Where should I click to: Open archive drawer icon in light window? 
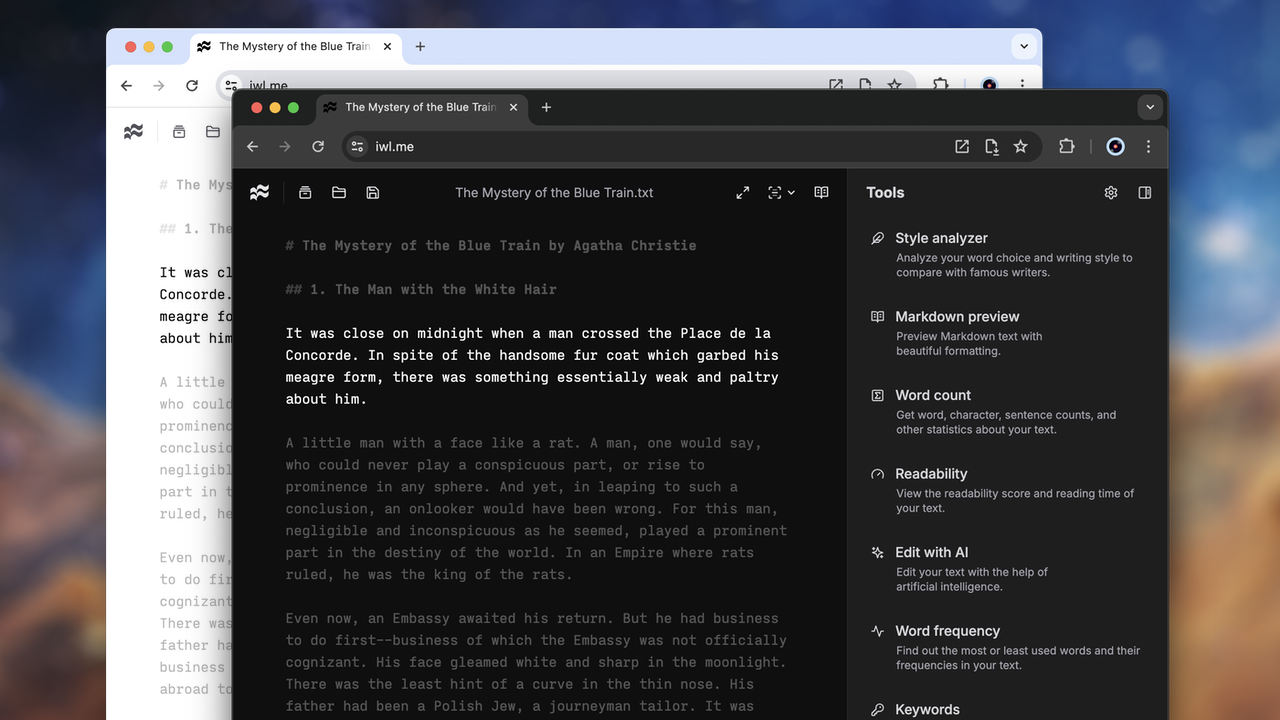pos(179,131)
